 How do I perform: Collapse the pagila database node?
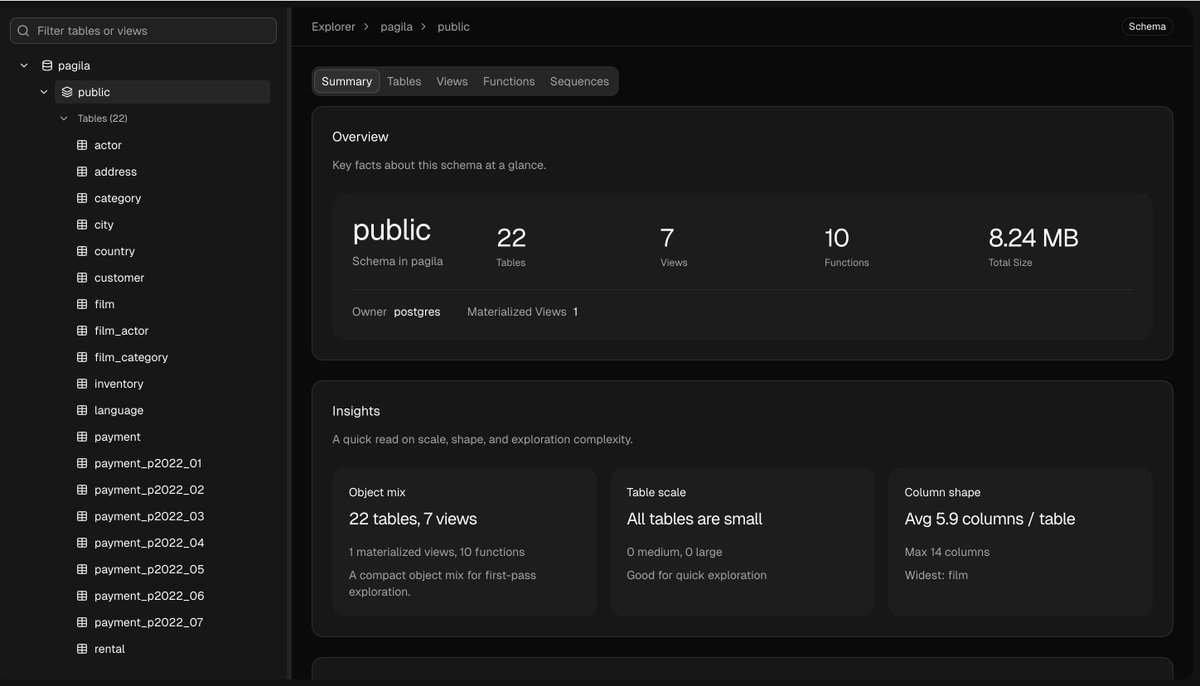pos(24,66)
